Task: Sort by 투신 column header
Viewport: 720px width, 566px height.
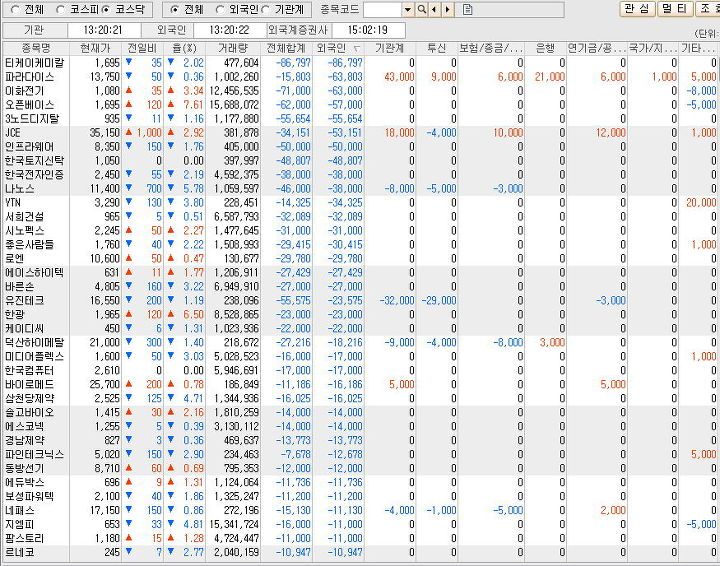Action: tap(437, 48)
